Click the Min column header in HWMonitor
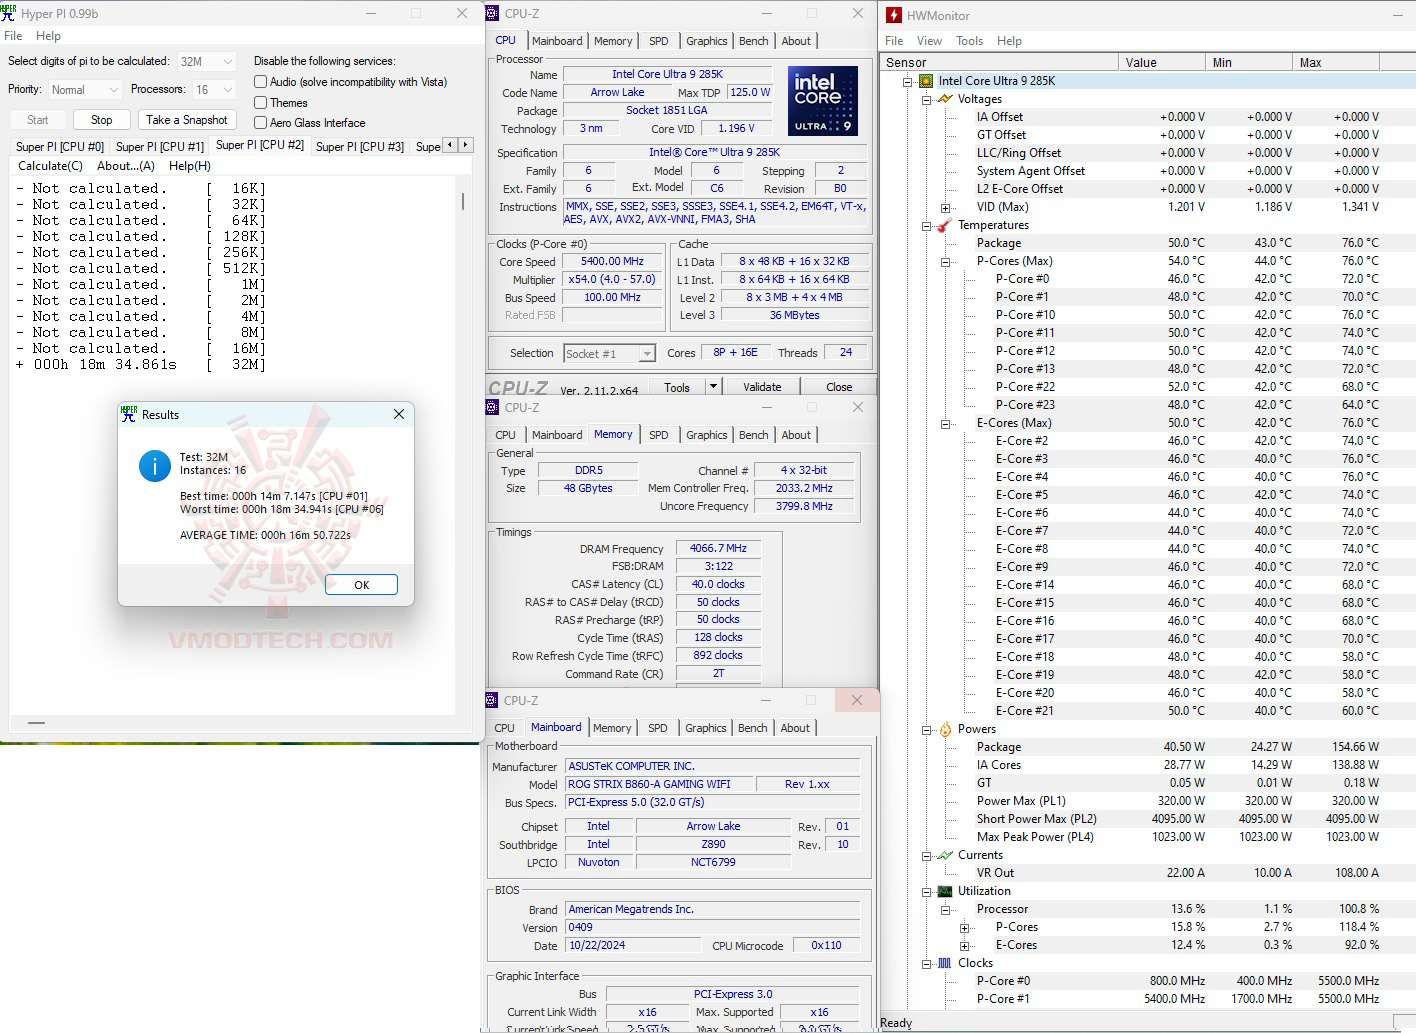 coord(1248,62)
